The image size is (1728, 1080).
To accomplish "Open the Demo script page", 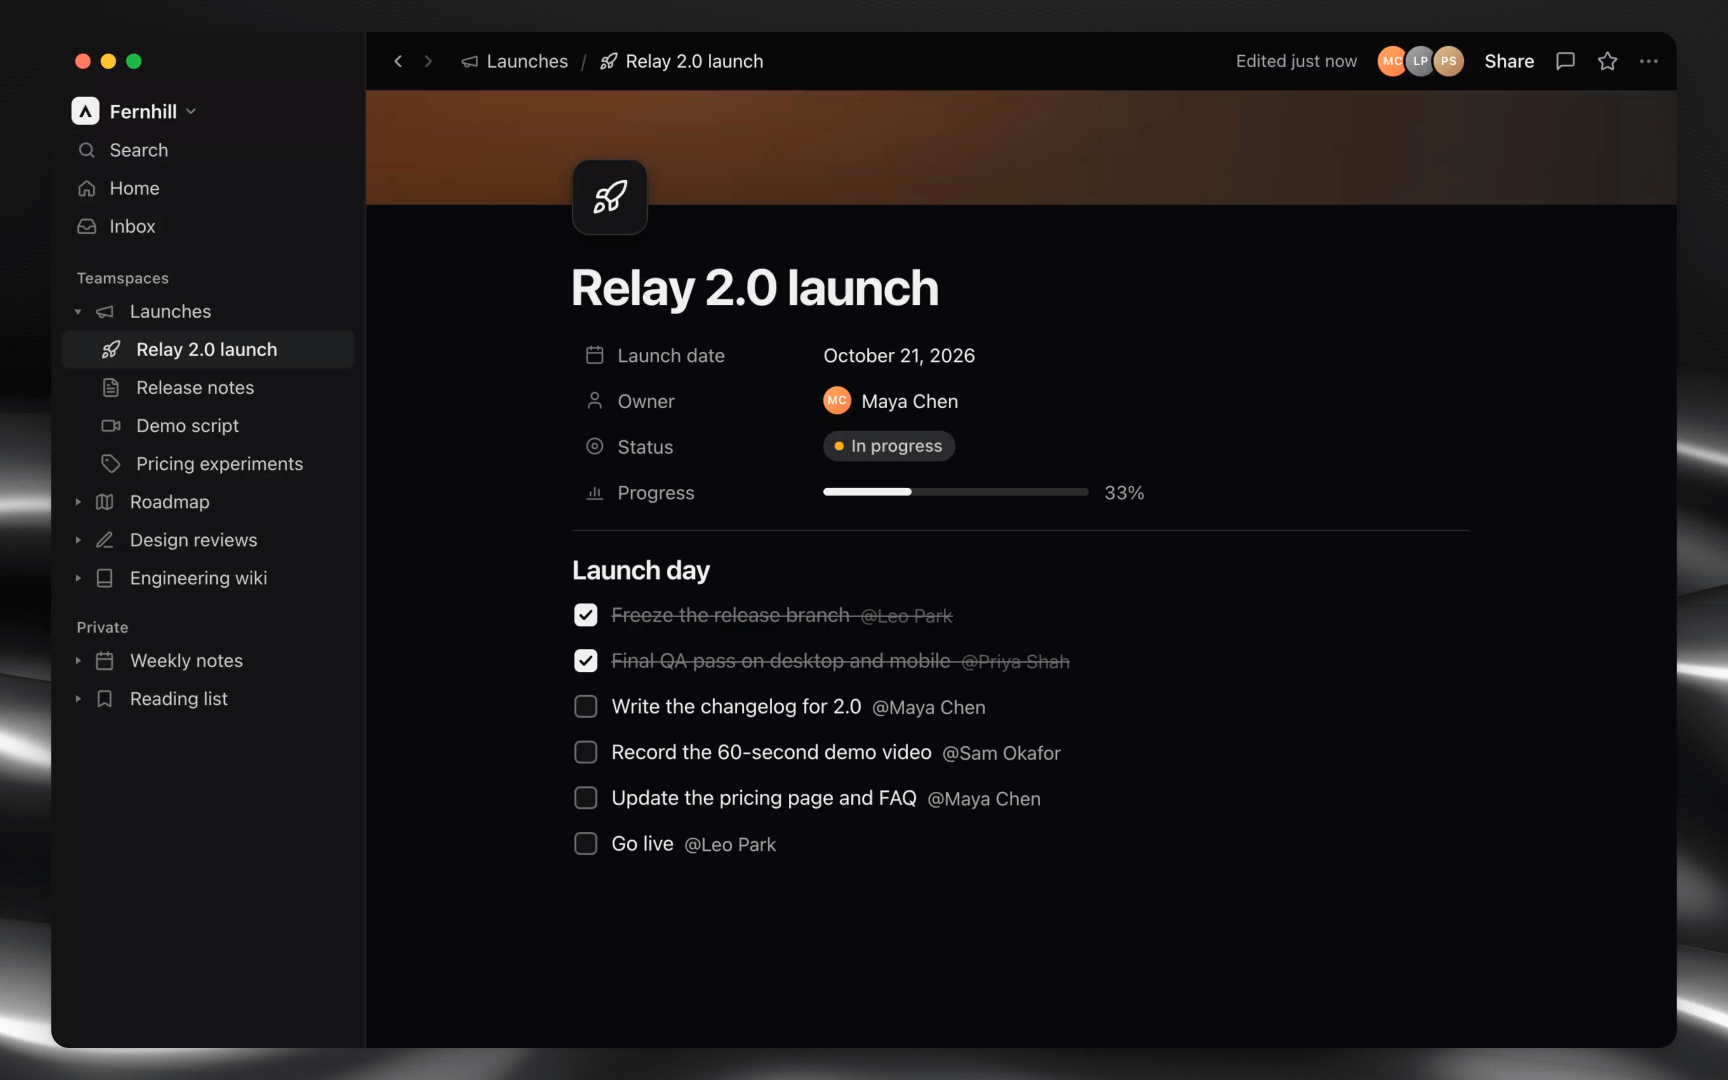I will (208, 425).
